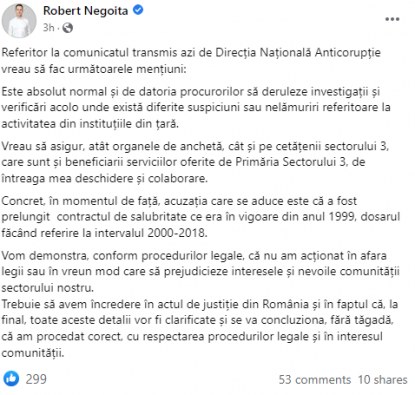Screen dimensions: 415x395
Task: Open the 3h post timestamp
Action: tap(48, 28)
